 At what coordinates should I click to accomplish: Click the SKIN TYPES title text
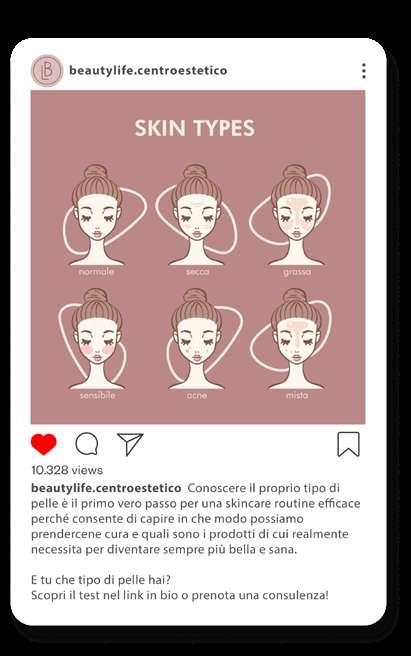tap(195, 128)
